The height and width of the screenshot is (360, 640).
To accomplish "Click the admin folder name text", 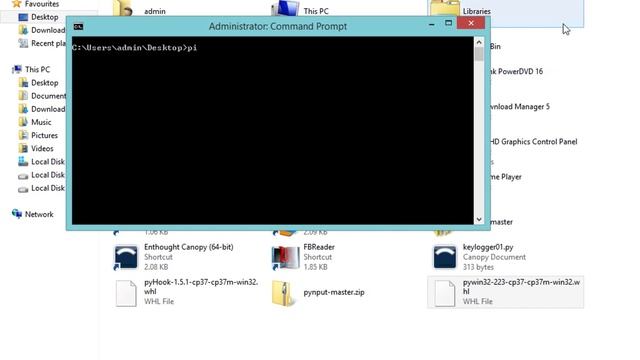I will [x=155, y=11].
